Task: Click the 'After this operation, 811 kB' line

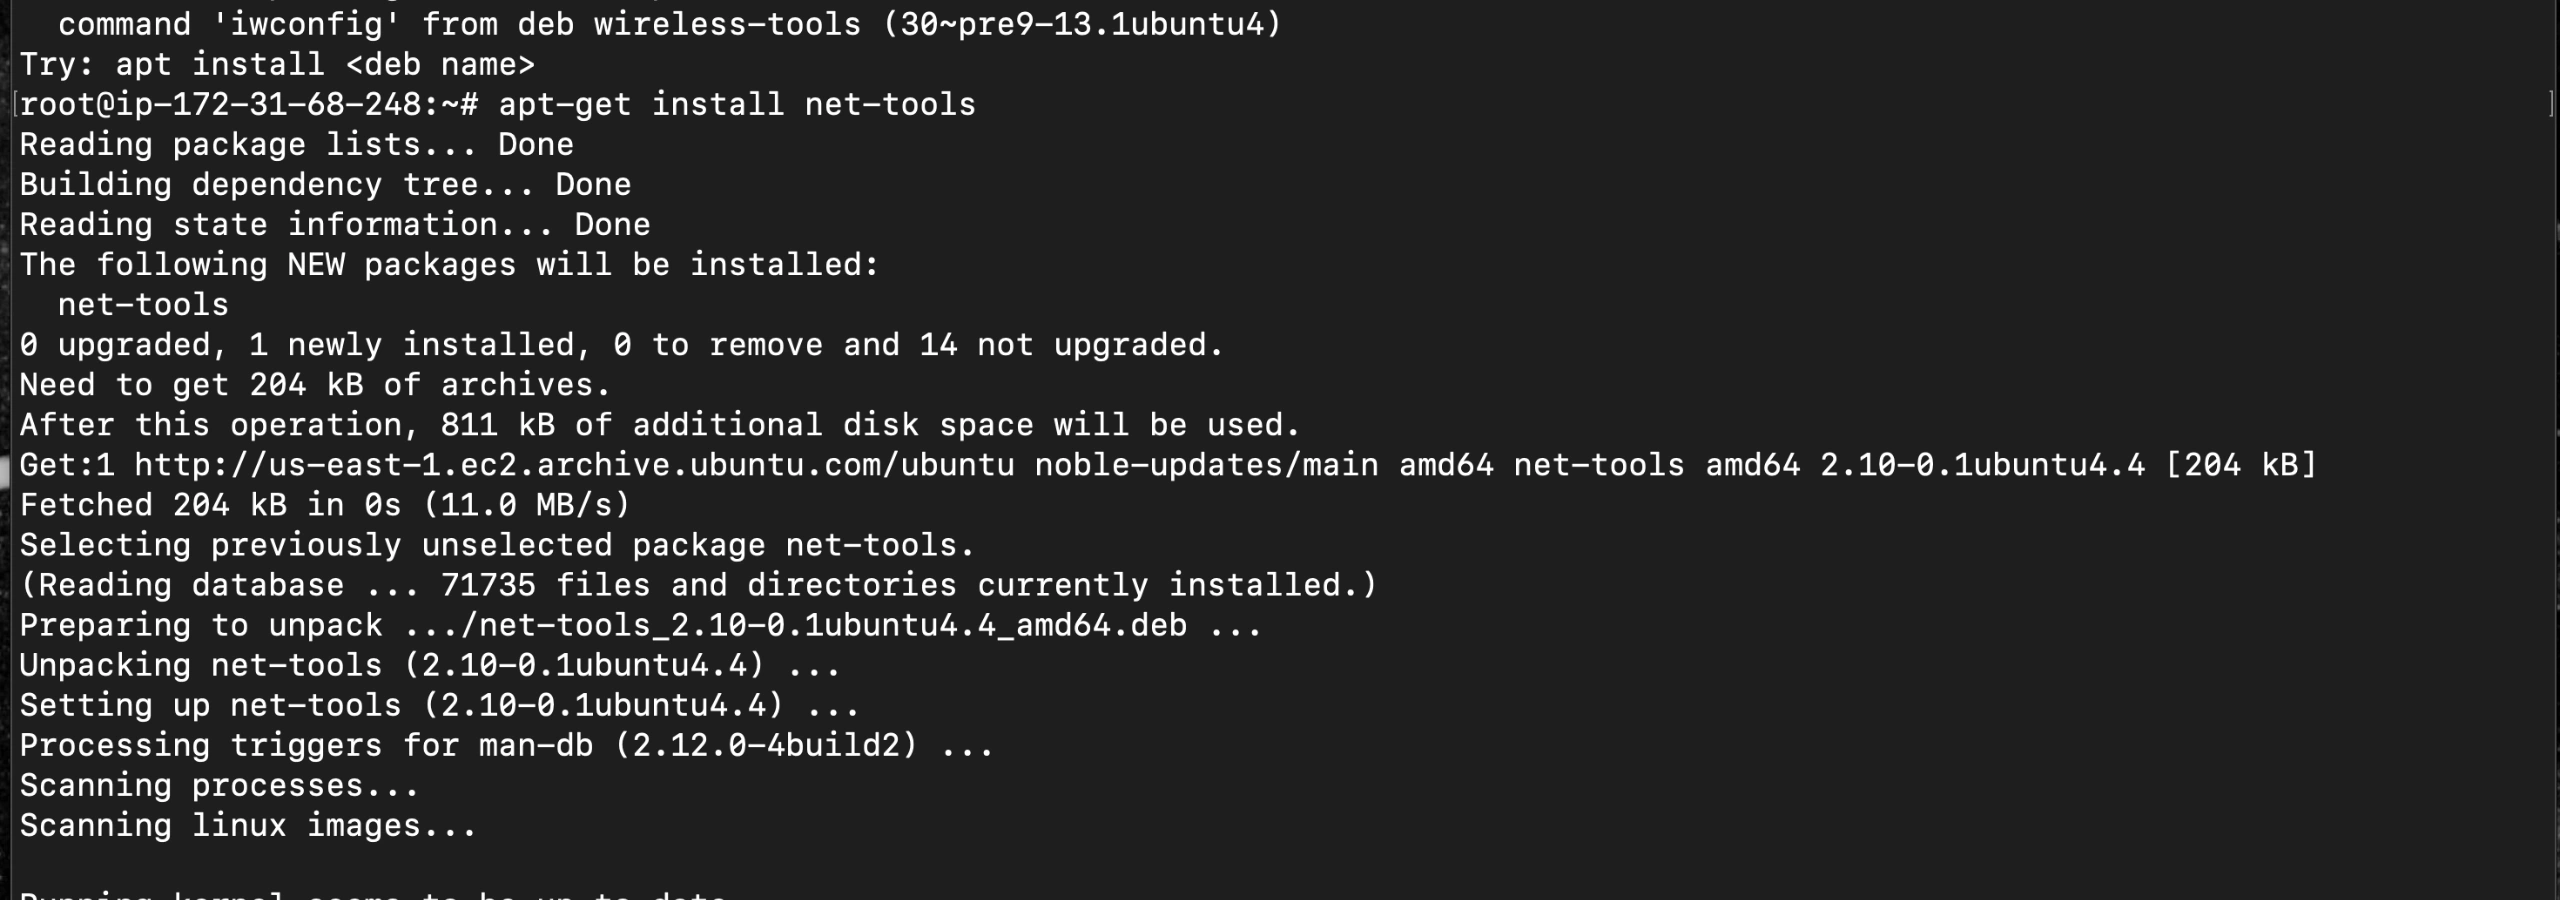Action: coord(659,425)
